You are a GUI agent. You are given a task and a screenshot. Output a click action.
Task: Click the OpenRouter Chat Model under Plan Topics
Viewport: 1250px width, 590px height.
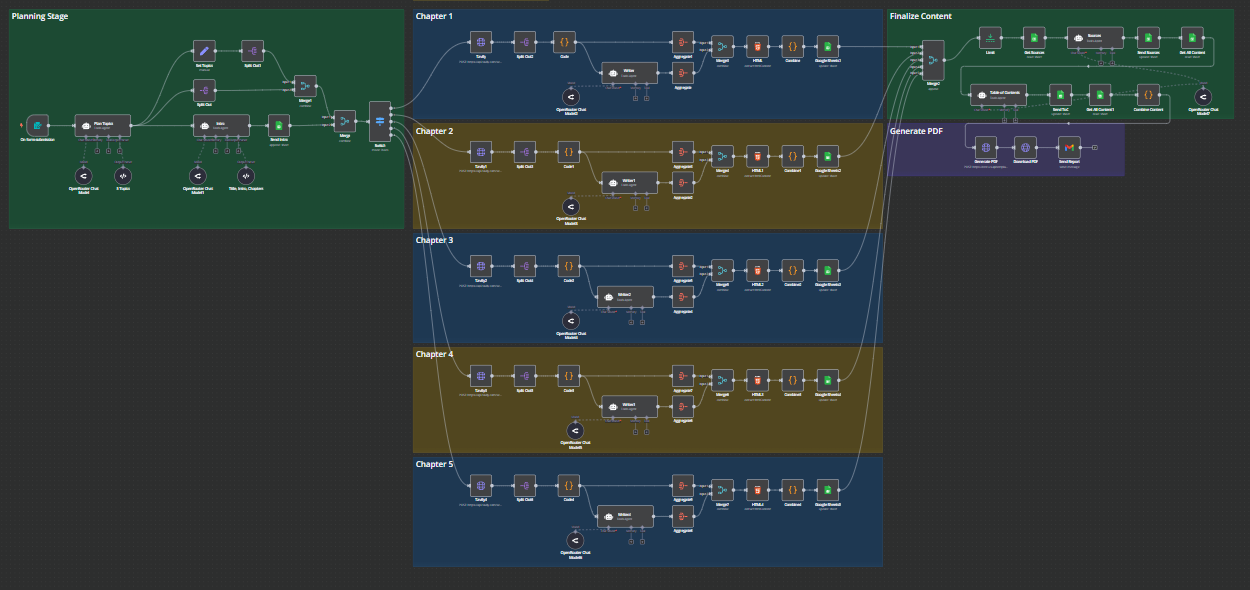click(x=84, y=175)
